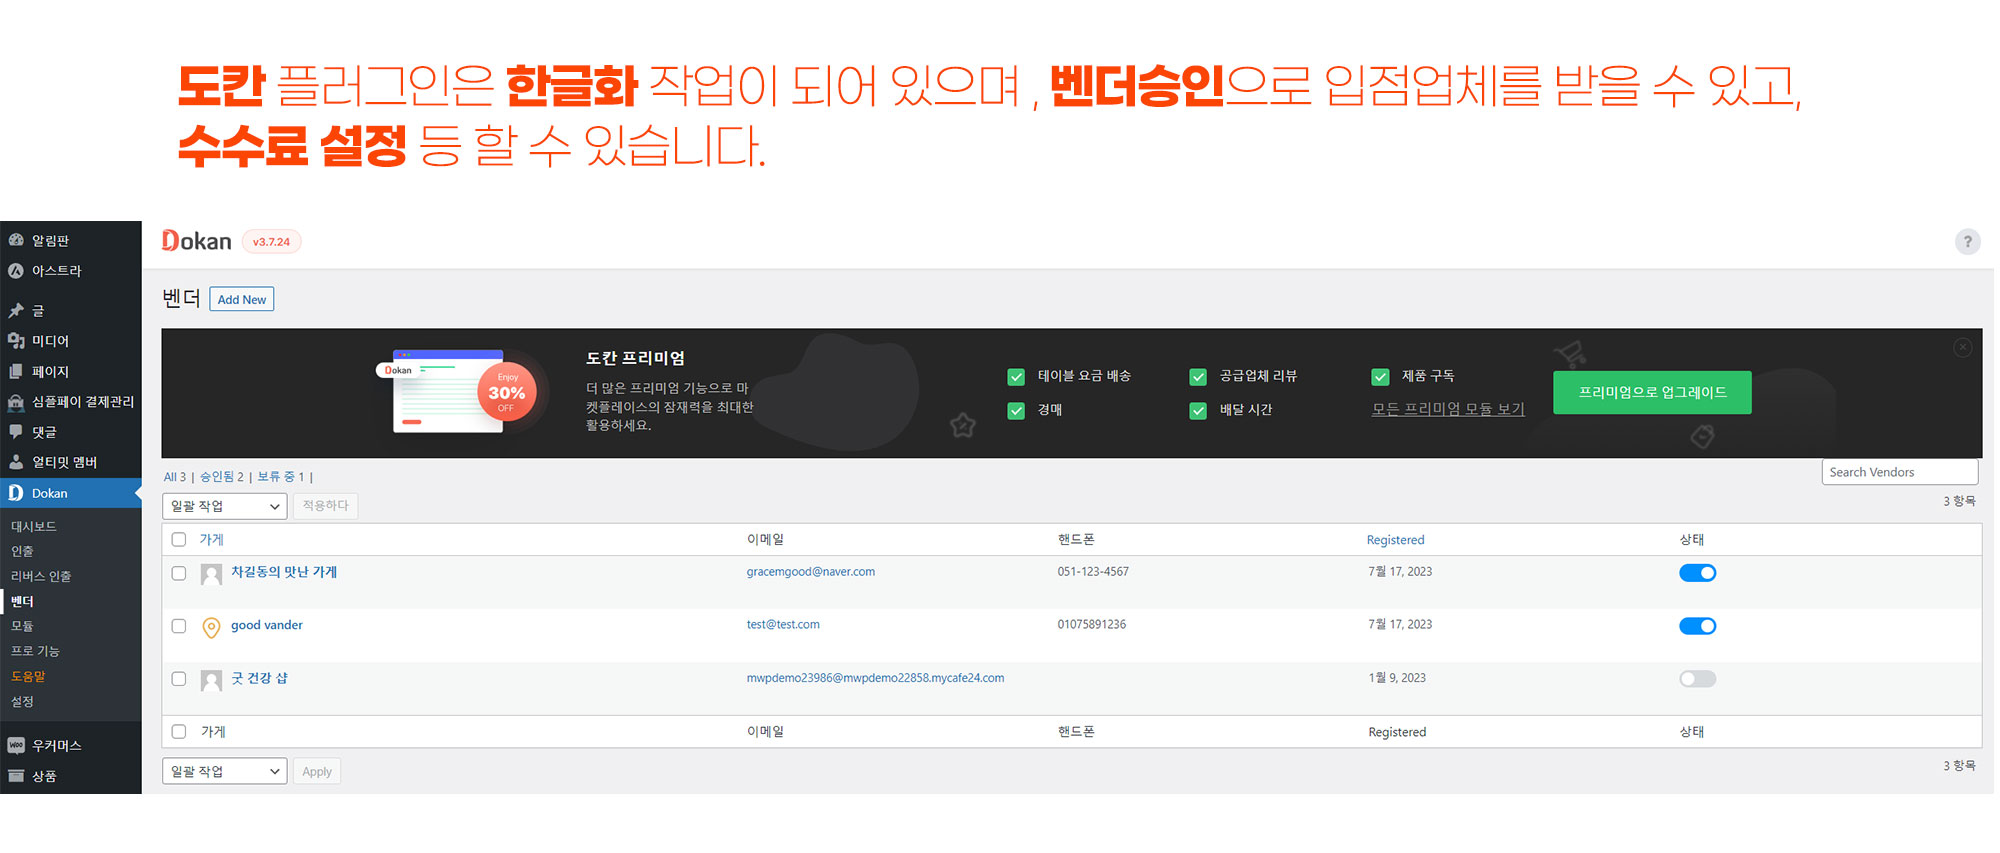Click email test@test.com
Screen dimensions: 2000x853
783,624
